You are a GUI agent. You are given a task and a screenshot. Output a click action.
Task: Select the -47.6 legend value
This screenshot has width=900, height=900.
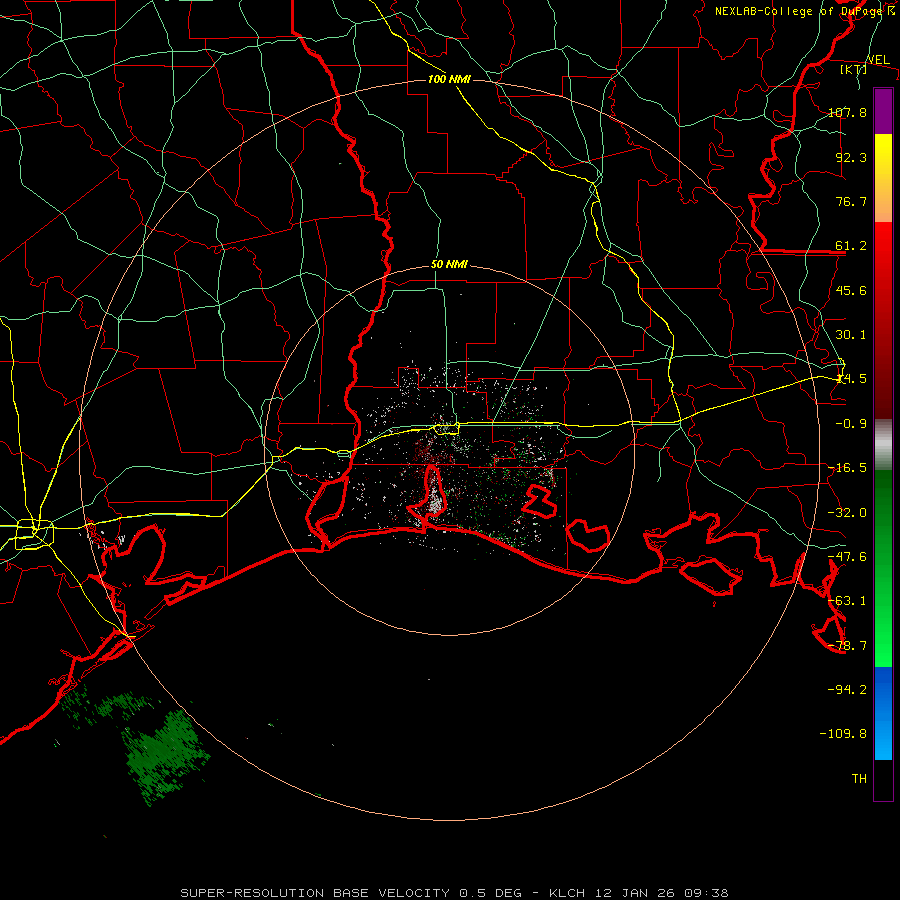pyautogui.click(x=847, y=557)
